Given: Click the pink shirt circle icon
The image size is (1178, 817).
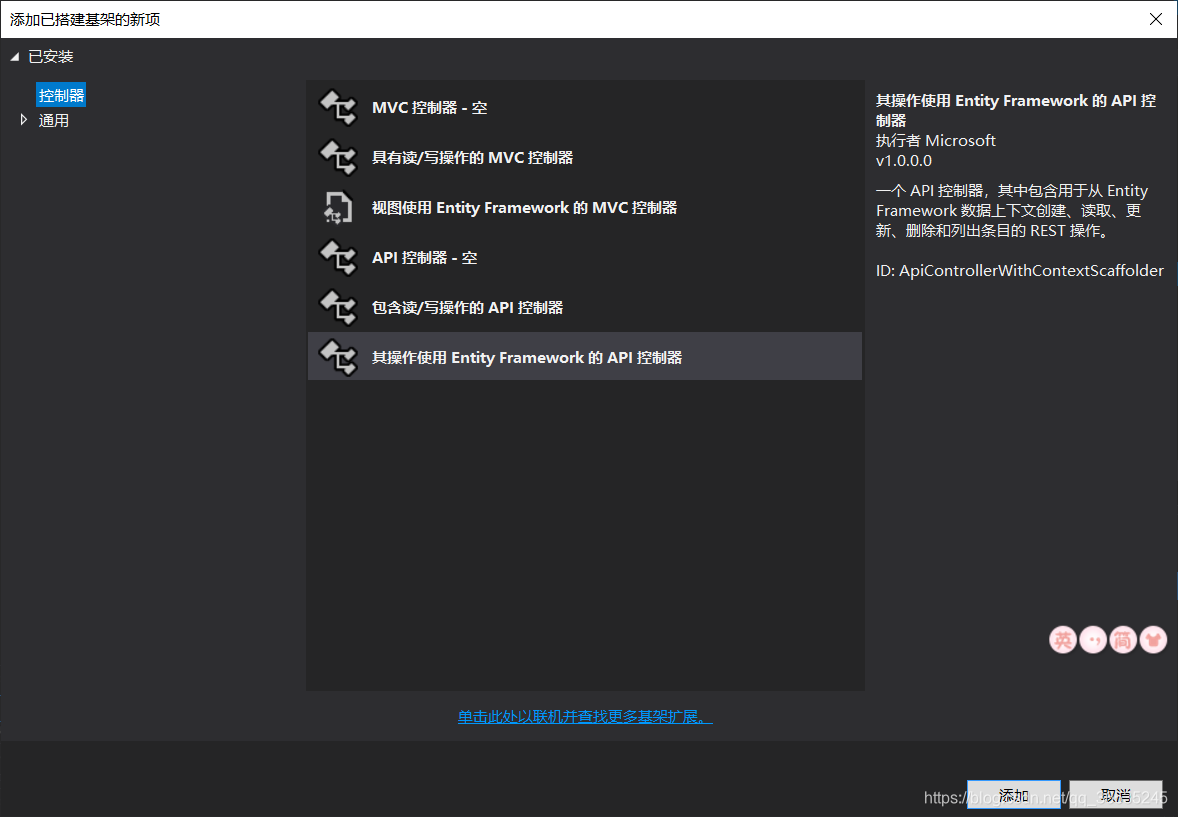Looking at the screenshot, I should pyautogui.click(x=1152, y=639).
